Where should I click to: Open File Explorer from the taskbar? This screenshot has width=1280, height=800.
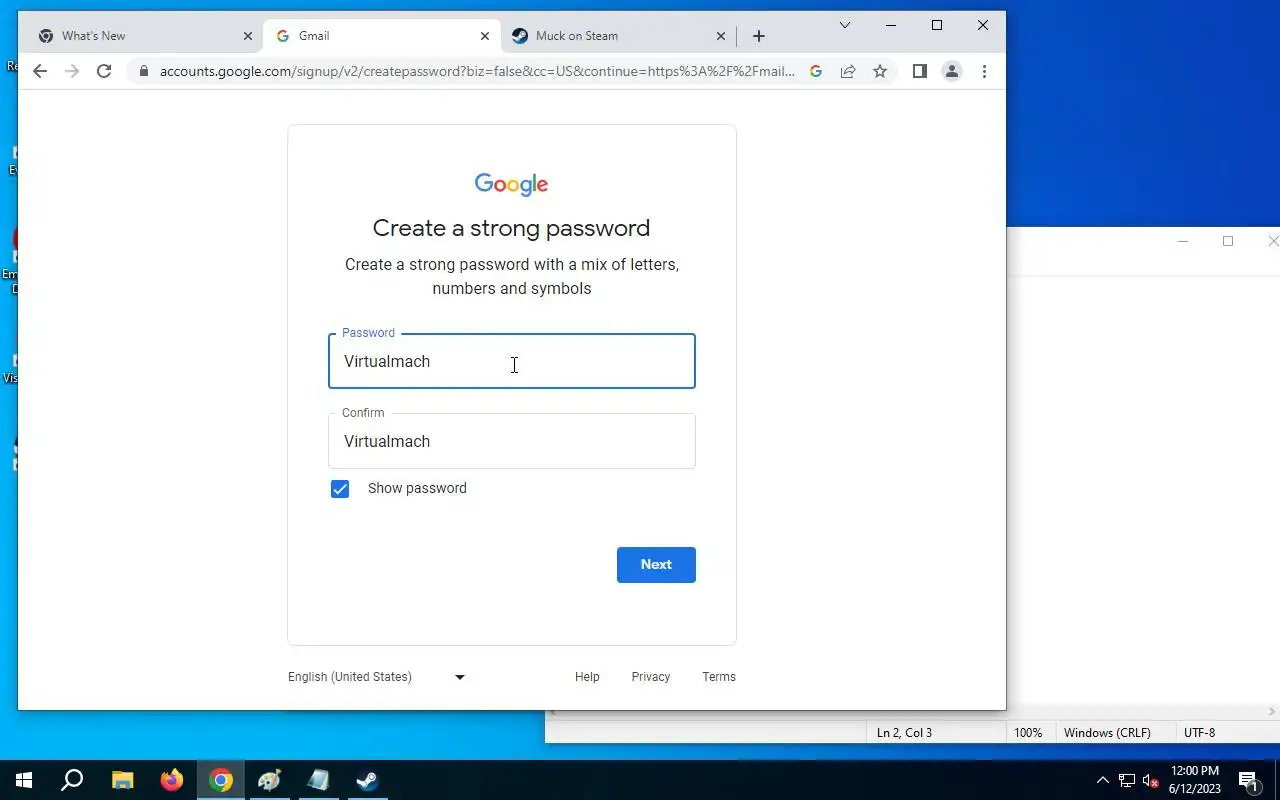click(x=122, y=780)
